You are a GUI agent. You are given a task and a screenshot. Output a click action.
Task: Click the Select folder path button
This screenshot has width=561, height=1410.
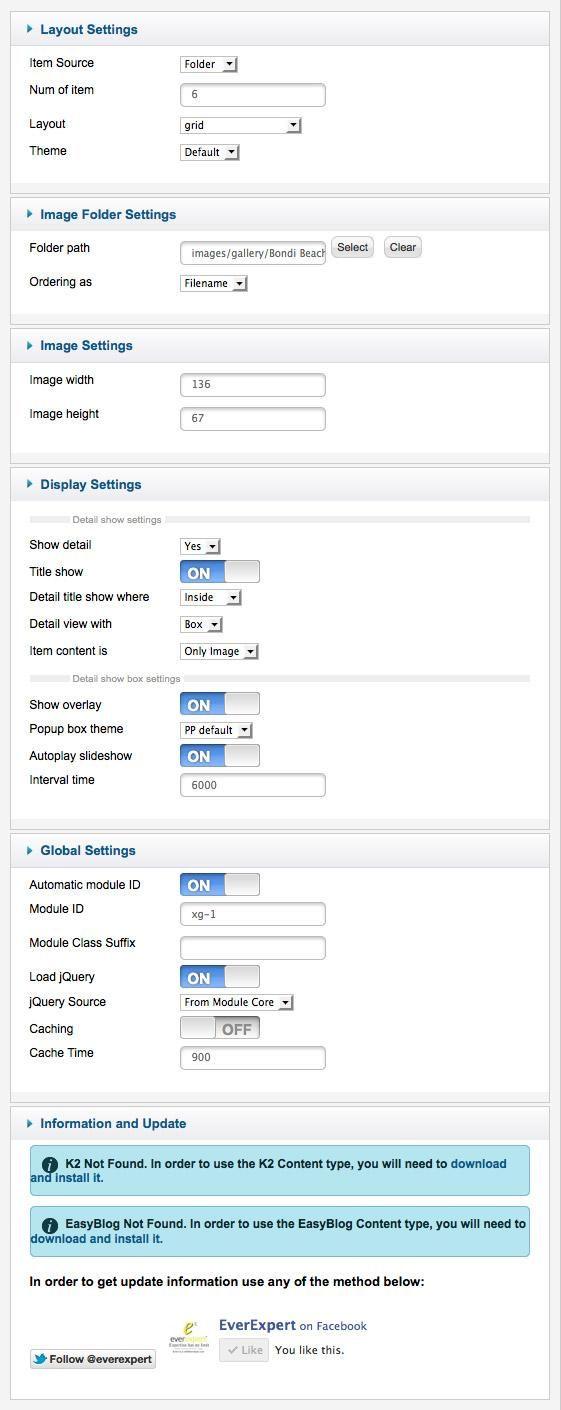point(352,248)
